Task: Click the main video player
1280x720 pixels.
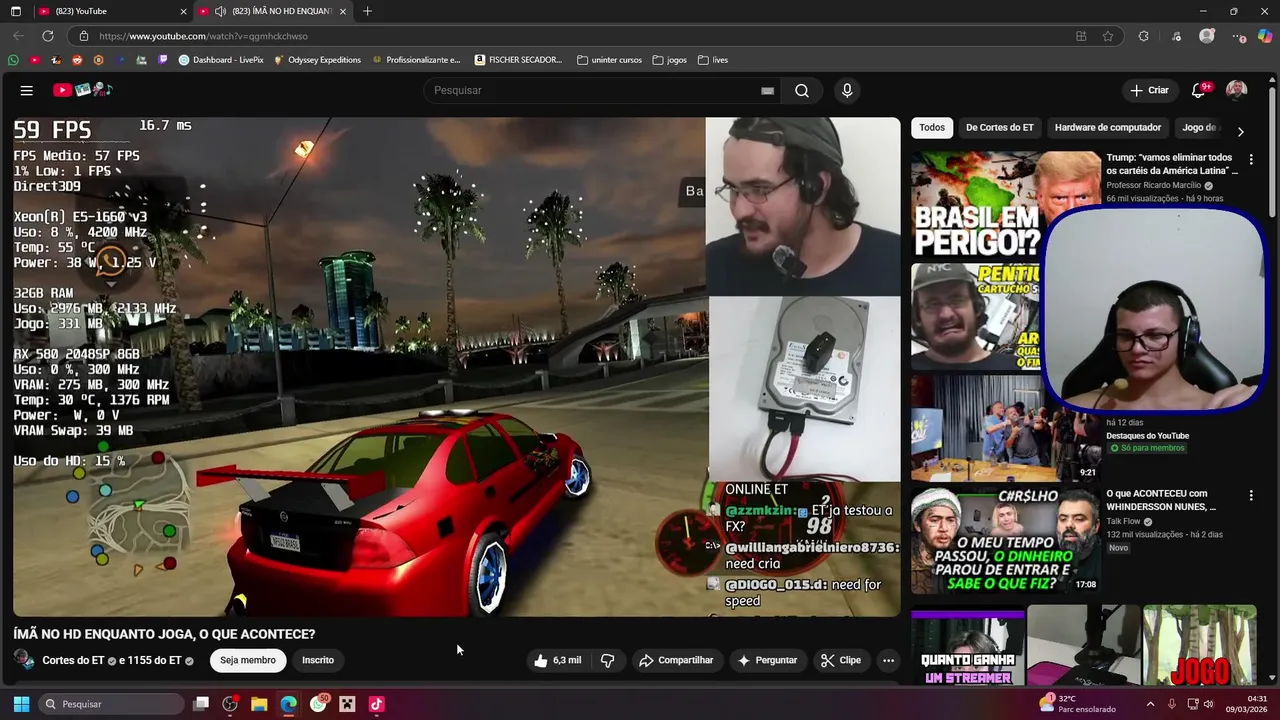Action: coord(457,367)
